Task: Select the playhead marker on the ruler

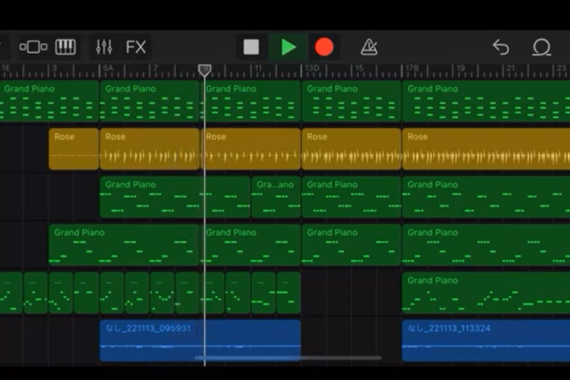Action: 205,70
